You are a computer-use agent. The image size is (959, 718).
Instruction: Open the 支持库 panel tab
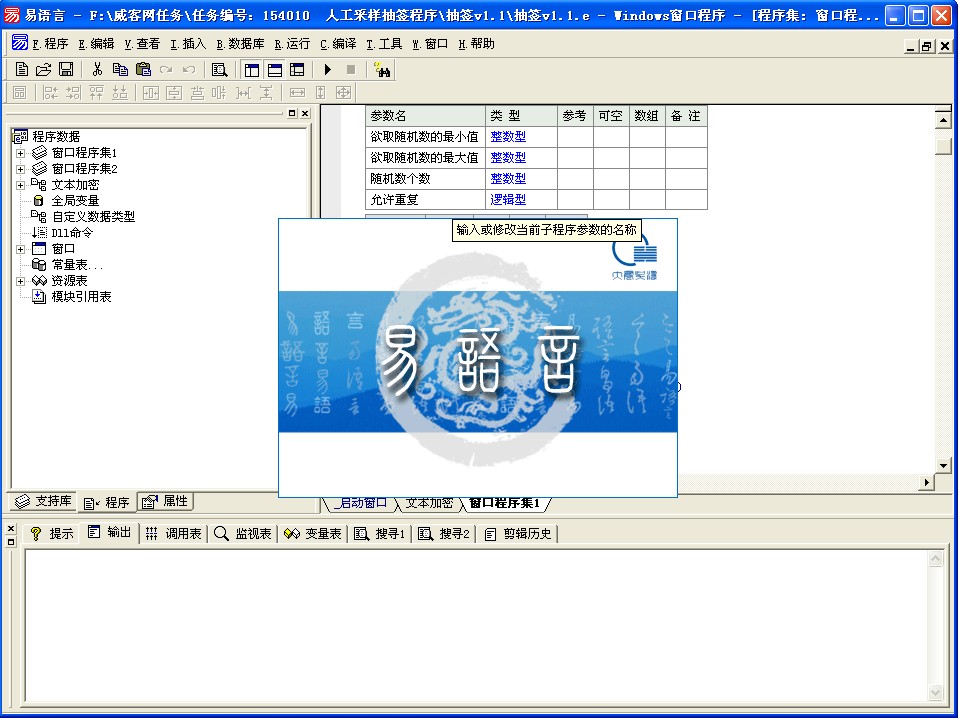[44, 502]
